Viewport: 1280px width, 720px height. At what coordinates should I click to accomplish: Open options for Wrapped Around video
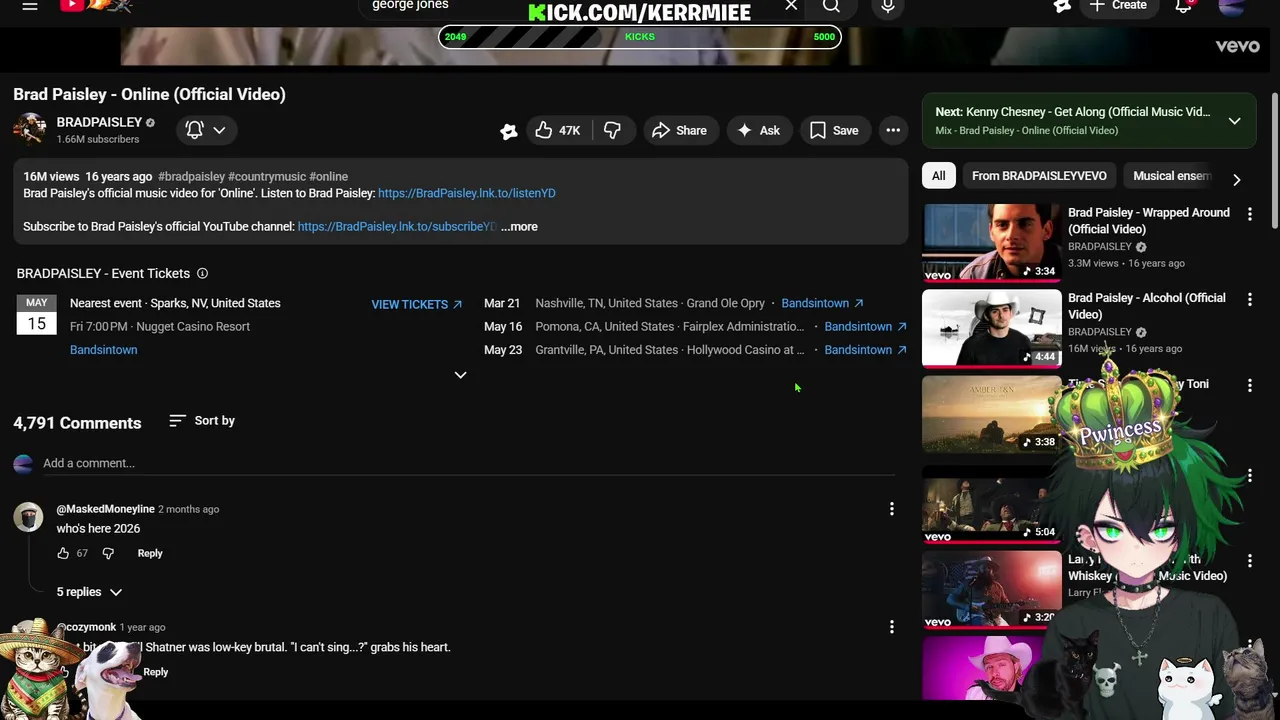pyautogui.click(x=1250, y=214)
